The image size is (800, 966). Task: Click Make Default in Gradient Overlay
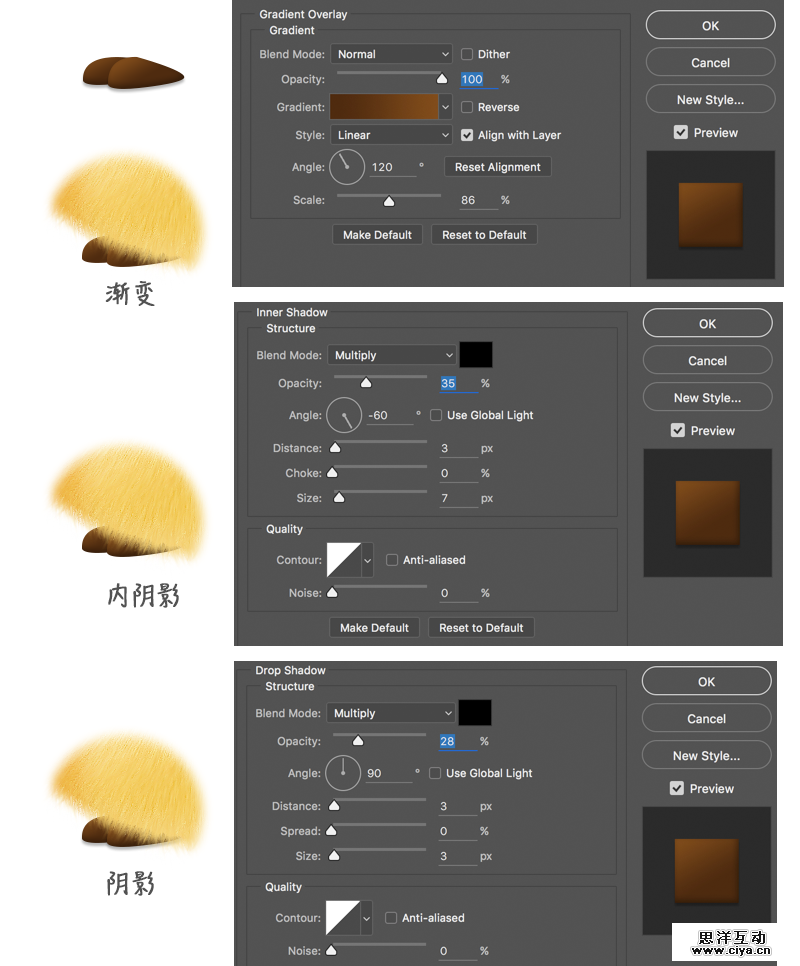click(x=378, y=235)
